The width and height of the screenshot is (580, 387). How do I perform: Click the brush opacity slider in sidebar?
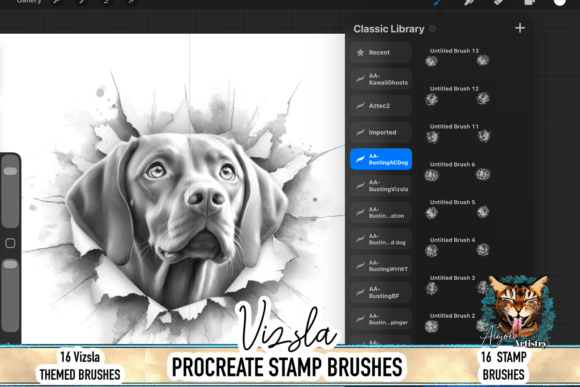click(10, 295)
